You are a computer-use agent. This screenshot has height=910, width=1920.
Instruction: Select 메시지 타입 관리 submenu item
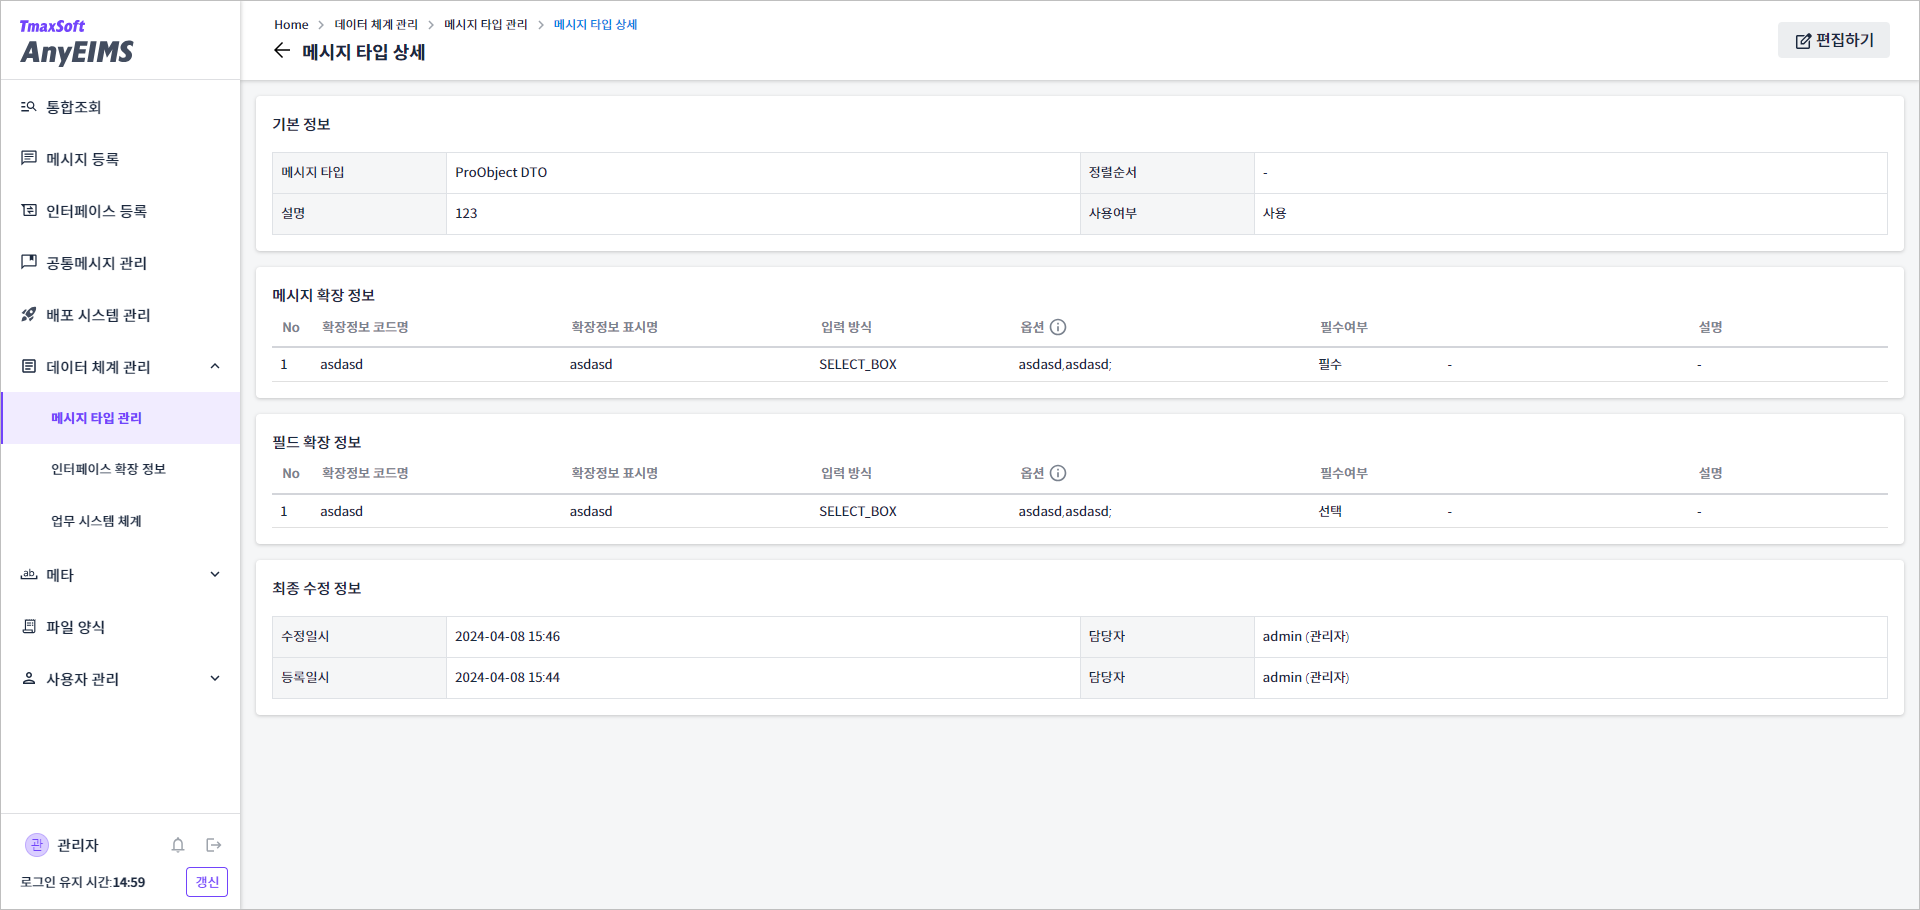point(120,418)
